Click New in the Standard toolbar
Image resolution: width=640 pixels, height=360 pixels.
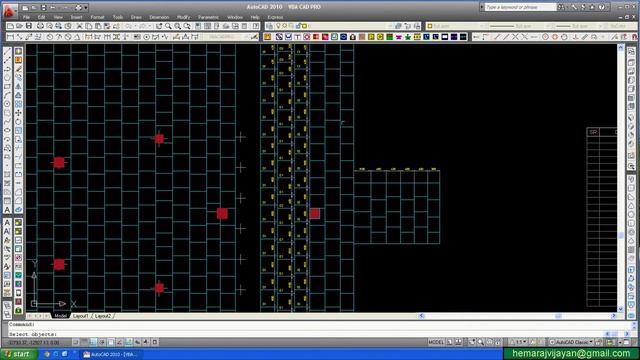(x=10, y=26)
